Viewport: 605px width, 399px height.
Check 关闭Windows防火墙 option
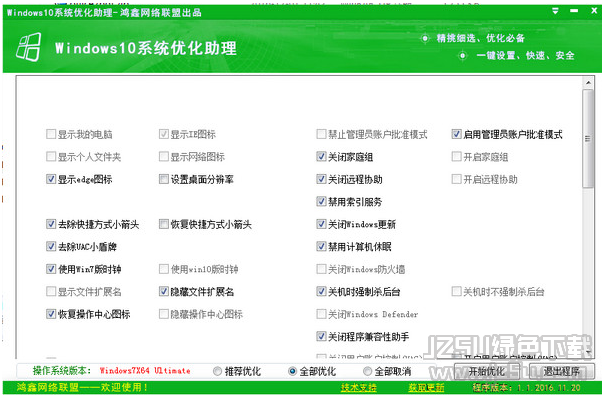point(321,269)
